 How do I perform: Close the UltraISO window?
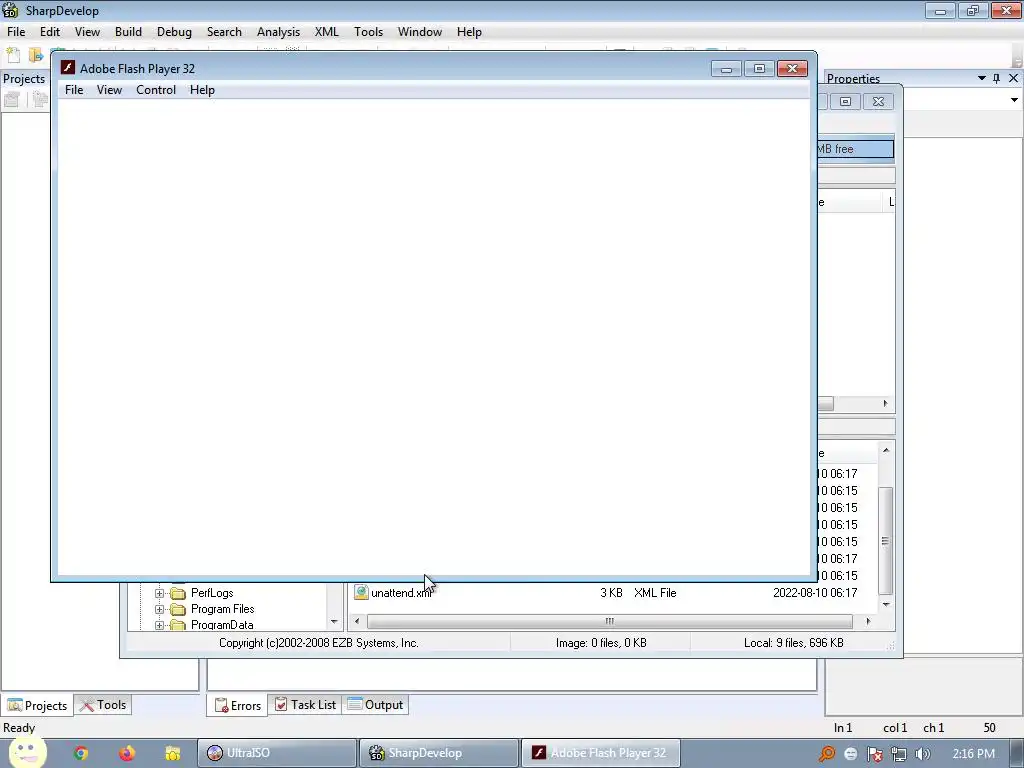(878, 101)
